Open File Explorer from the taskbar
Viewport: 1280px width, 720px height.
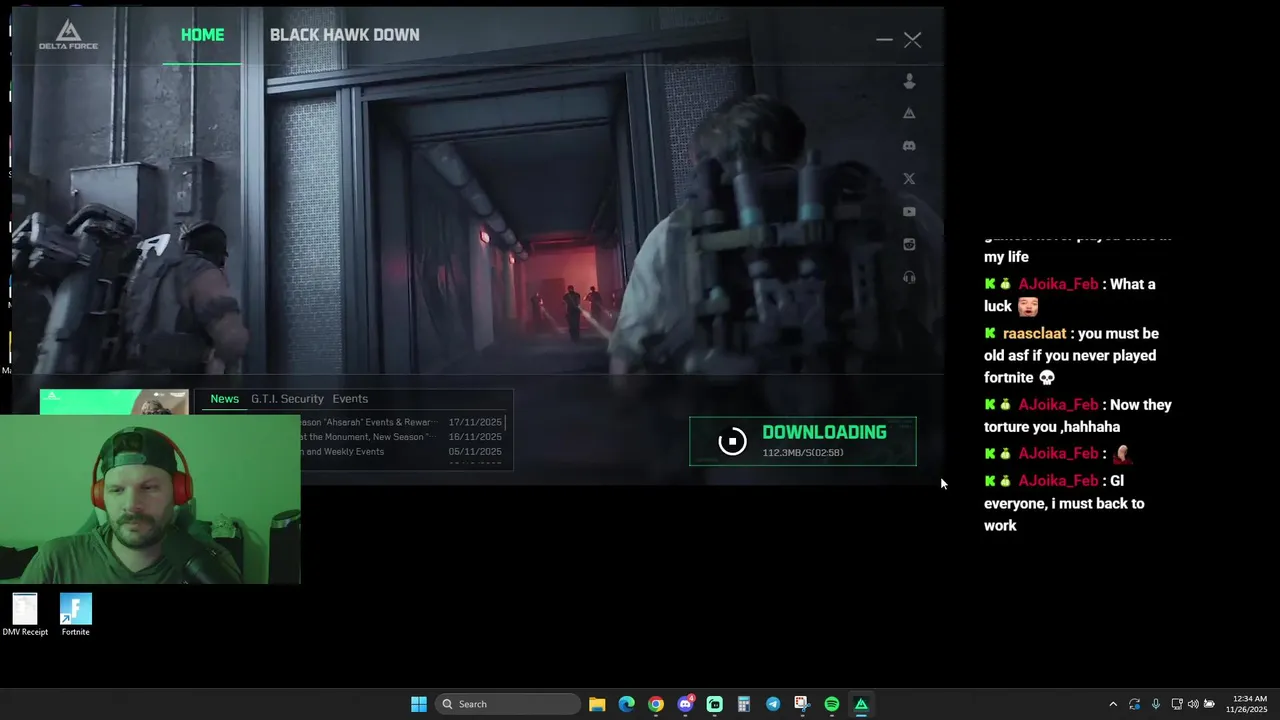click(x=597, y=704)
